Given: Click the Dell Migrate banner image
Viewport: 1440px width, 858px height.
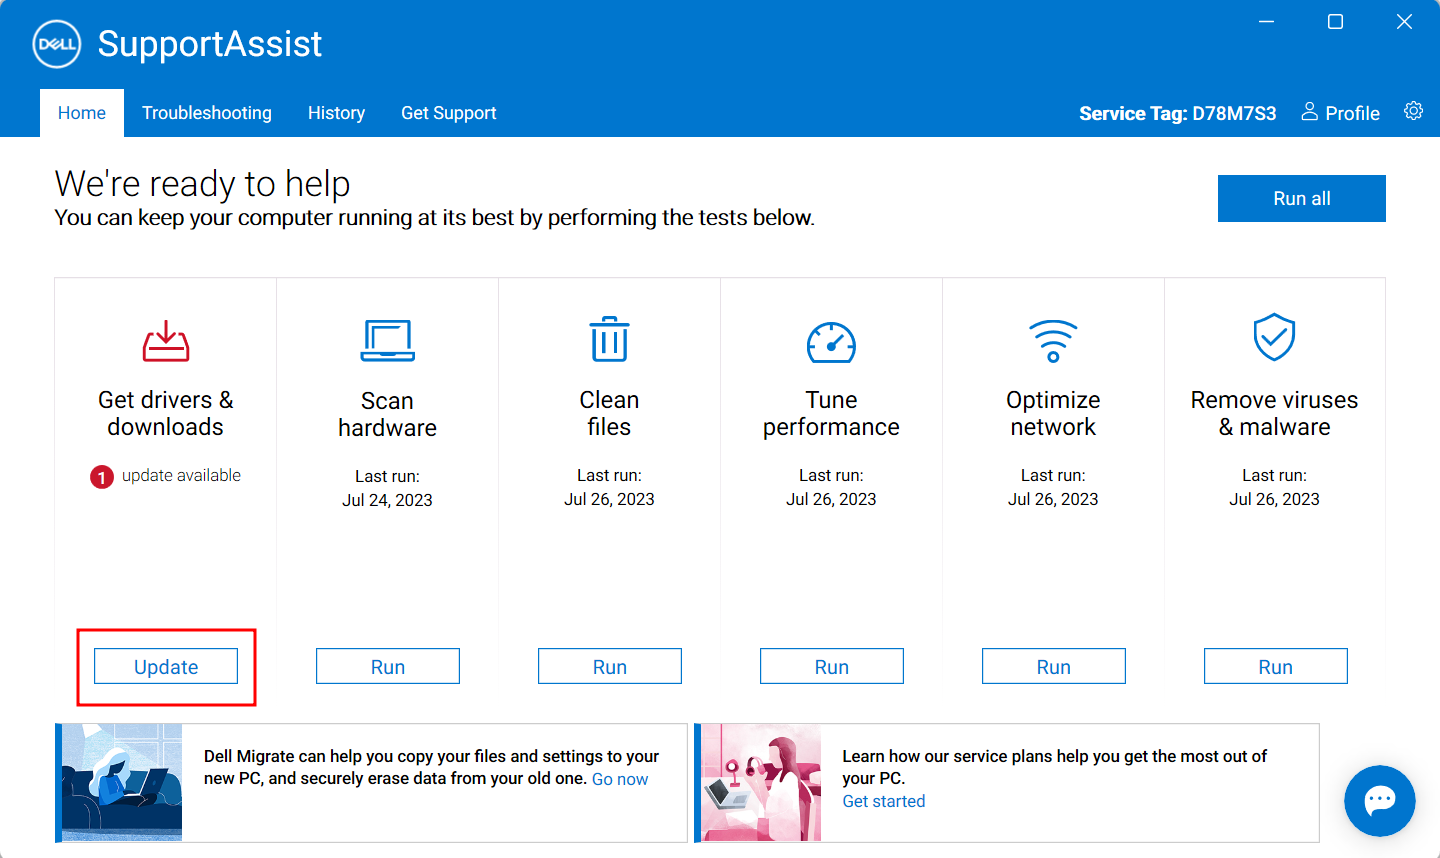Looking at the screenshot, I should (x=122, y=782).
